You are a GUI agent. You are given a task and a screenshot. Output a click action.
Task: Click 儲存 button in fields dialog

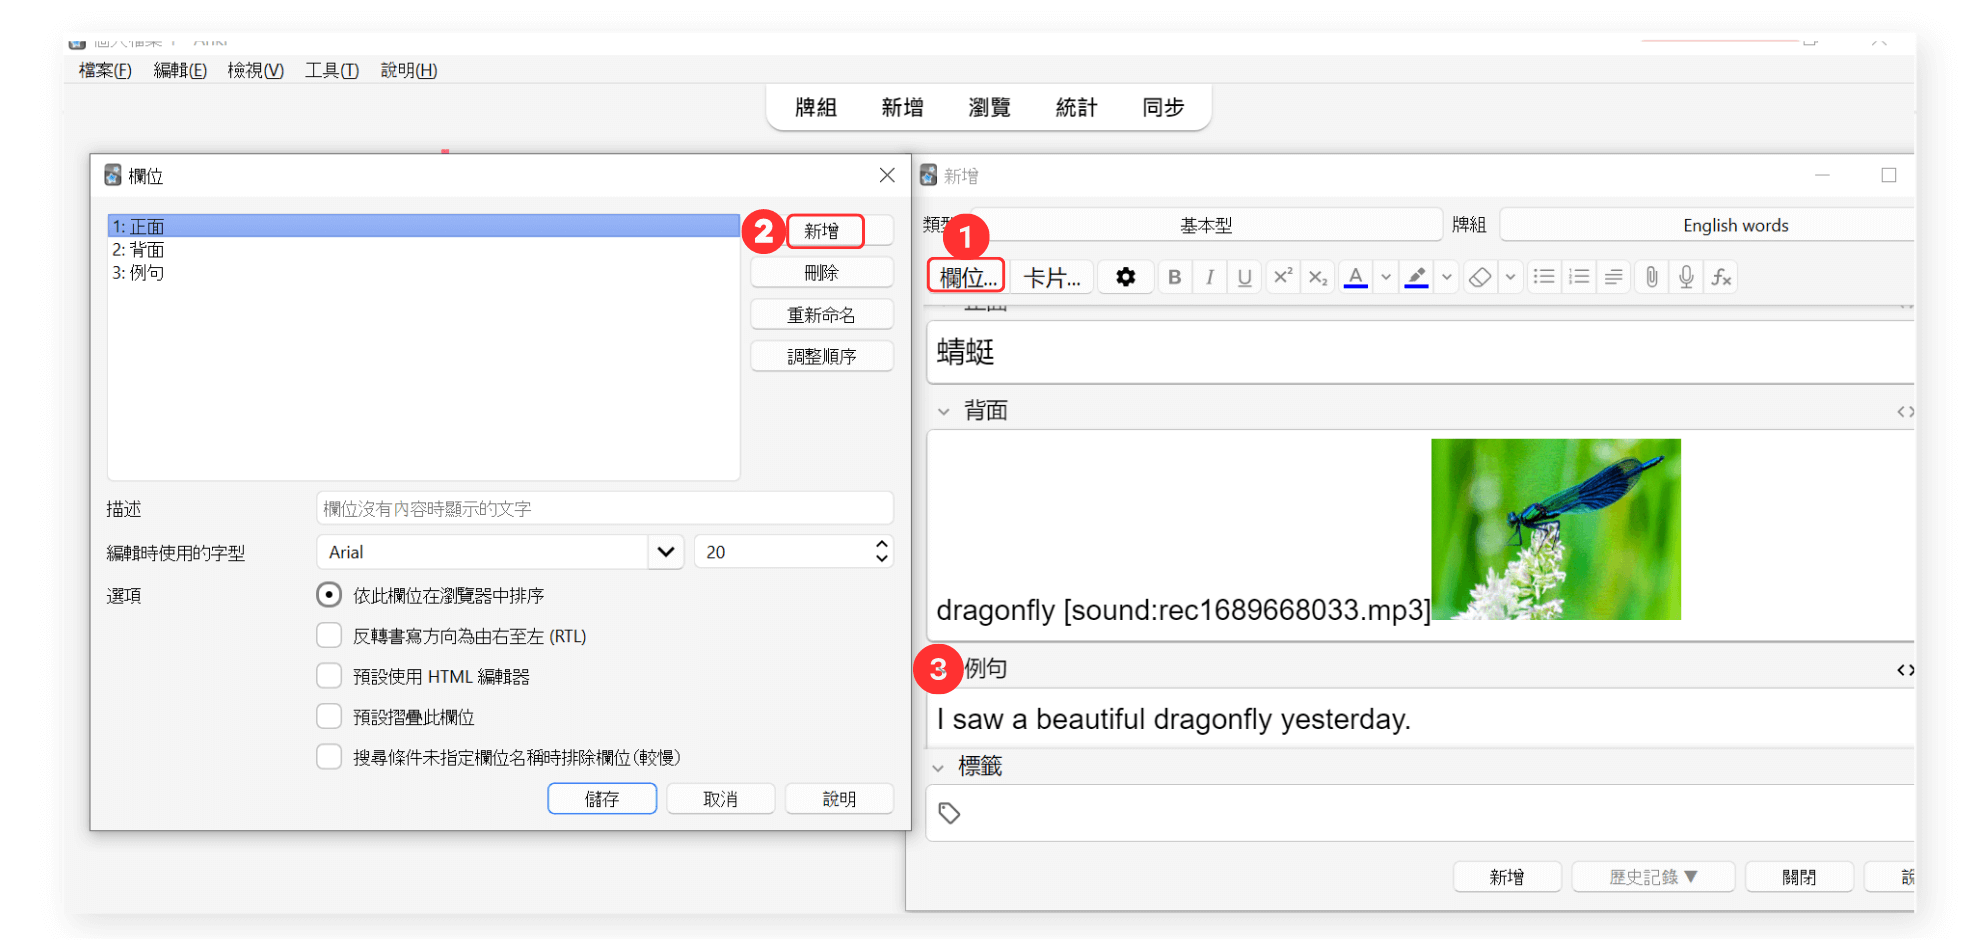click(602, 799)
